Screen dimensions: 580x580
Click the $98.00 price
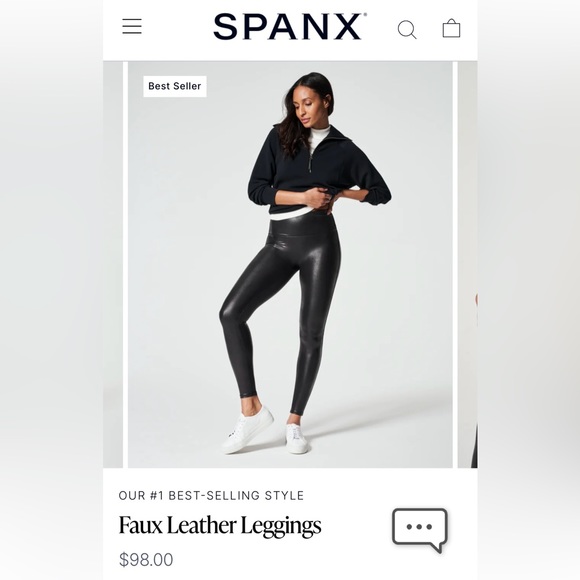coord(146,560)
